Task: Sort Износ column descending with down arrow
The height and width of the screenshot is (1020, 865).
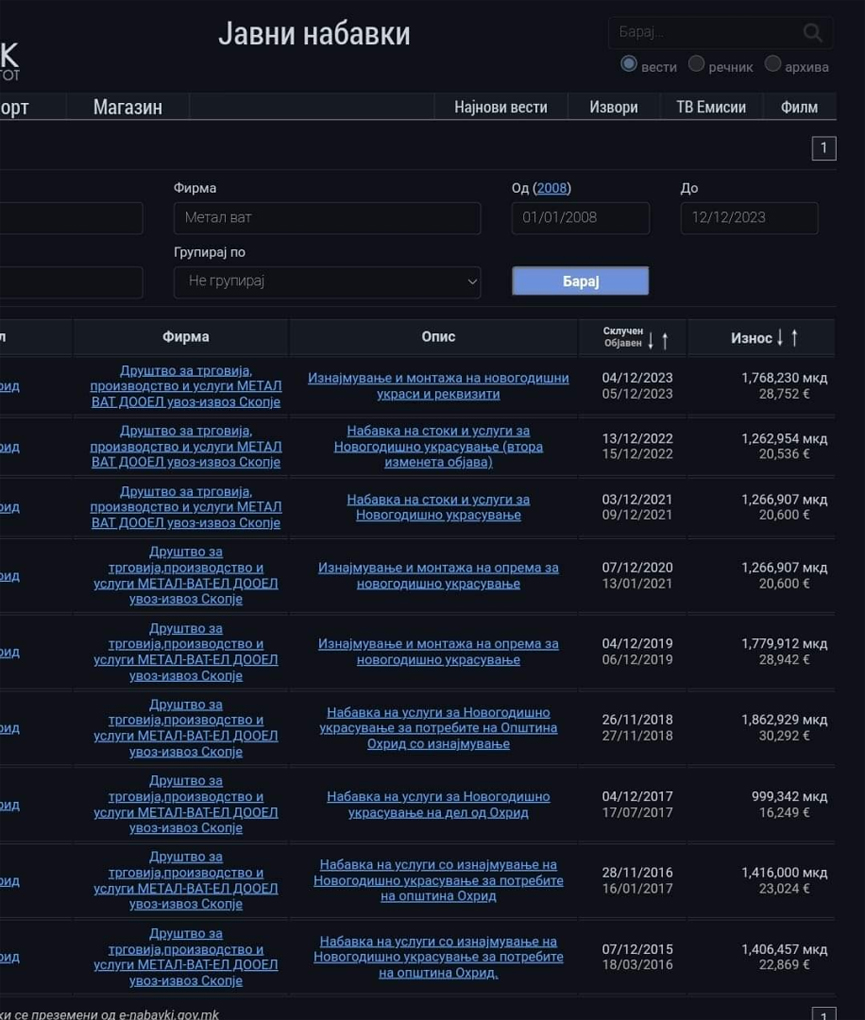Action: pos(780,337)
